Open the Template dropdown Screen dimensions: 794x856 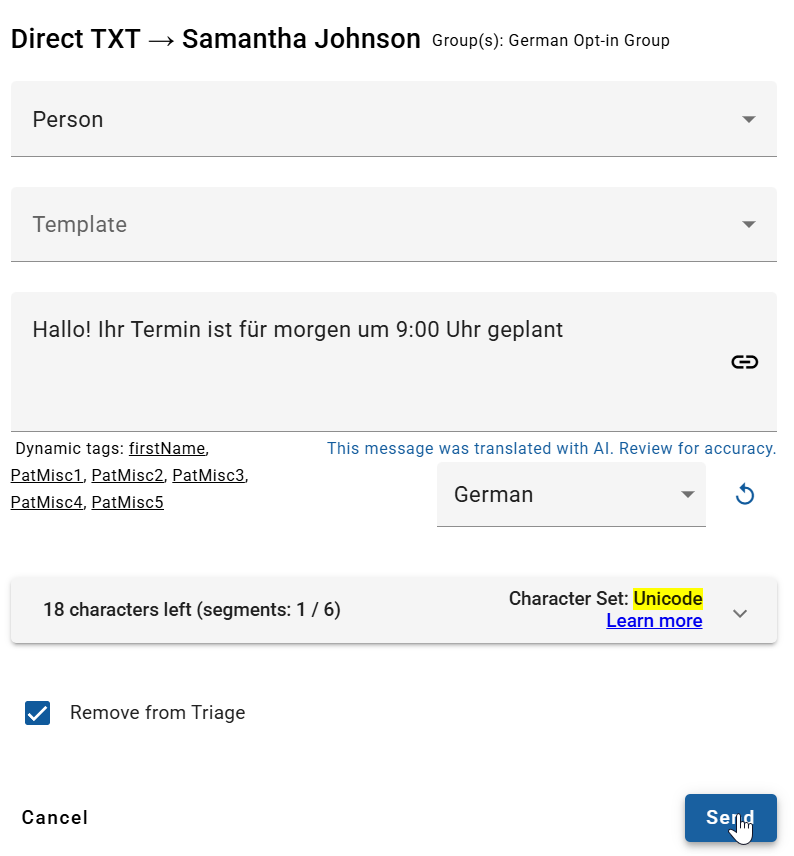click(x=393, y=224)
